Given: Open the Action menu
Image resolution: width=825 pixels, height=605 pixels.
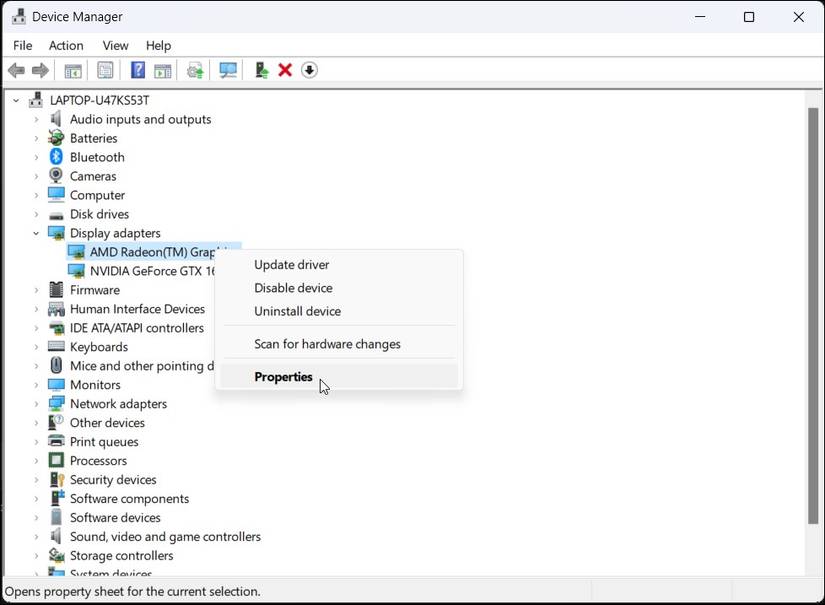Looking at the screenshot, I should 66,45.
